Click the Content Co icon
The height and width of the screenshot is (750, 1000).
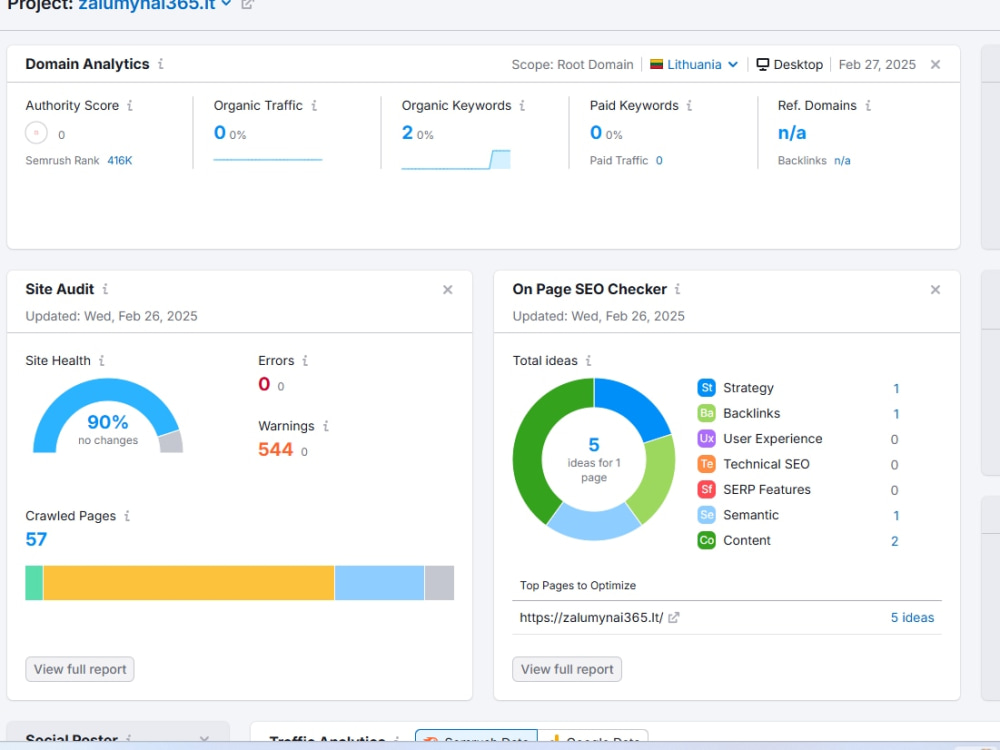707,540
